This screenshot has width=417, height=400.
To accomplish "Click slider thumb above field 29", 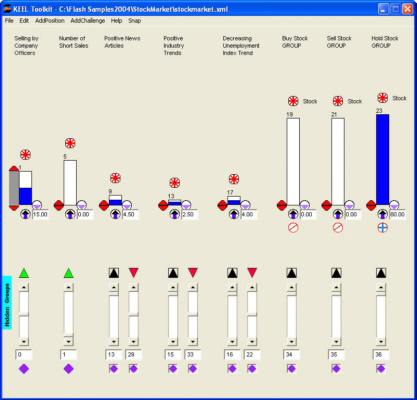I will [x=133, y=314].
